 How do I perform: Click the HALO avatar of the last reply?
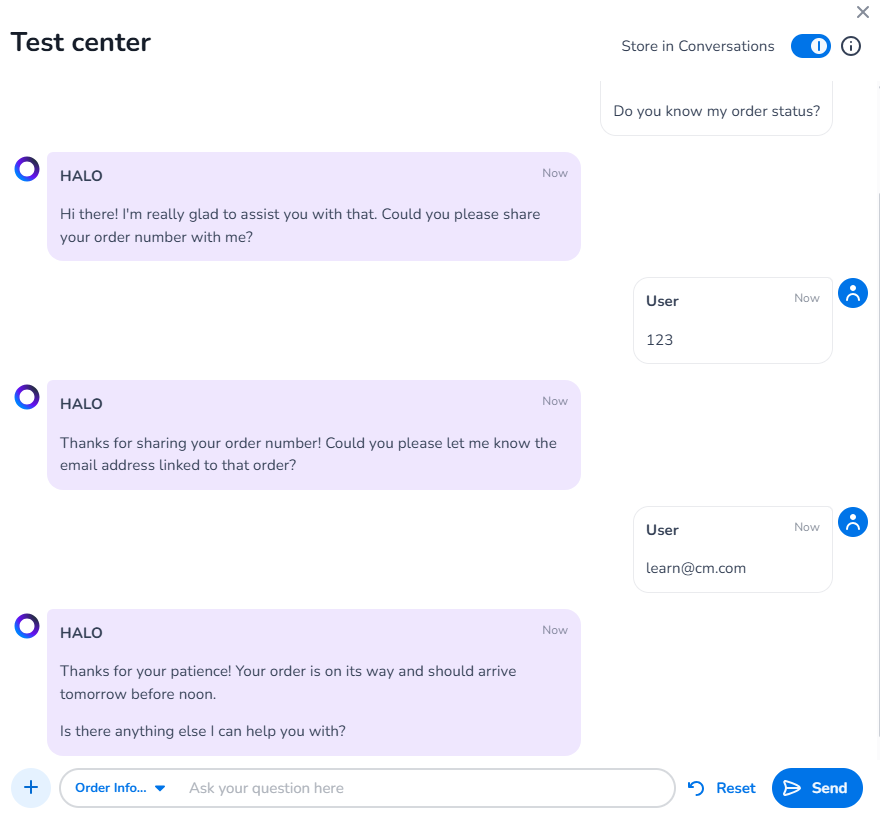click(27, 626)
